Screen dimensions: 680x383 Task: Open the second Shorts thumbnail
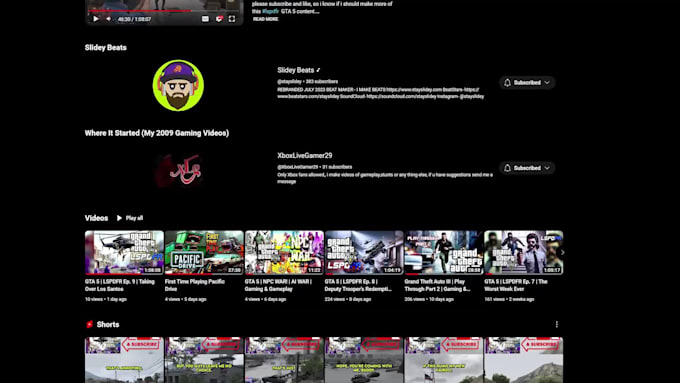(204, 360)
